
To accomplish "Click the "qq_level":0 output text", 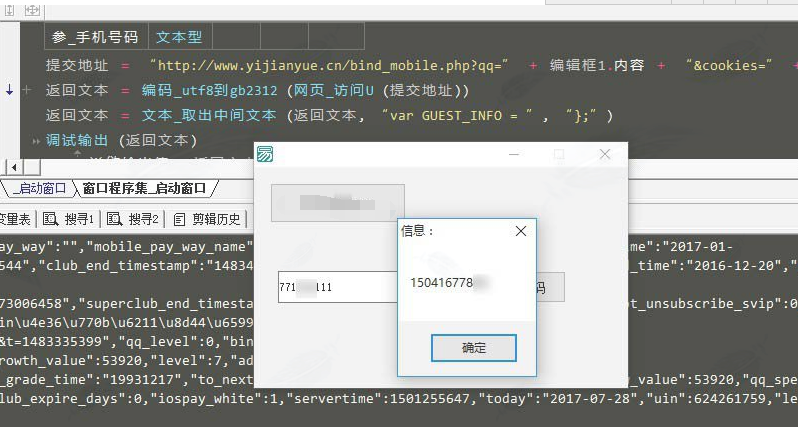I will (165, 341).
